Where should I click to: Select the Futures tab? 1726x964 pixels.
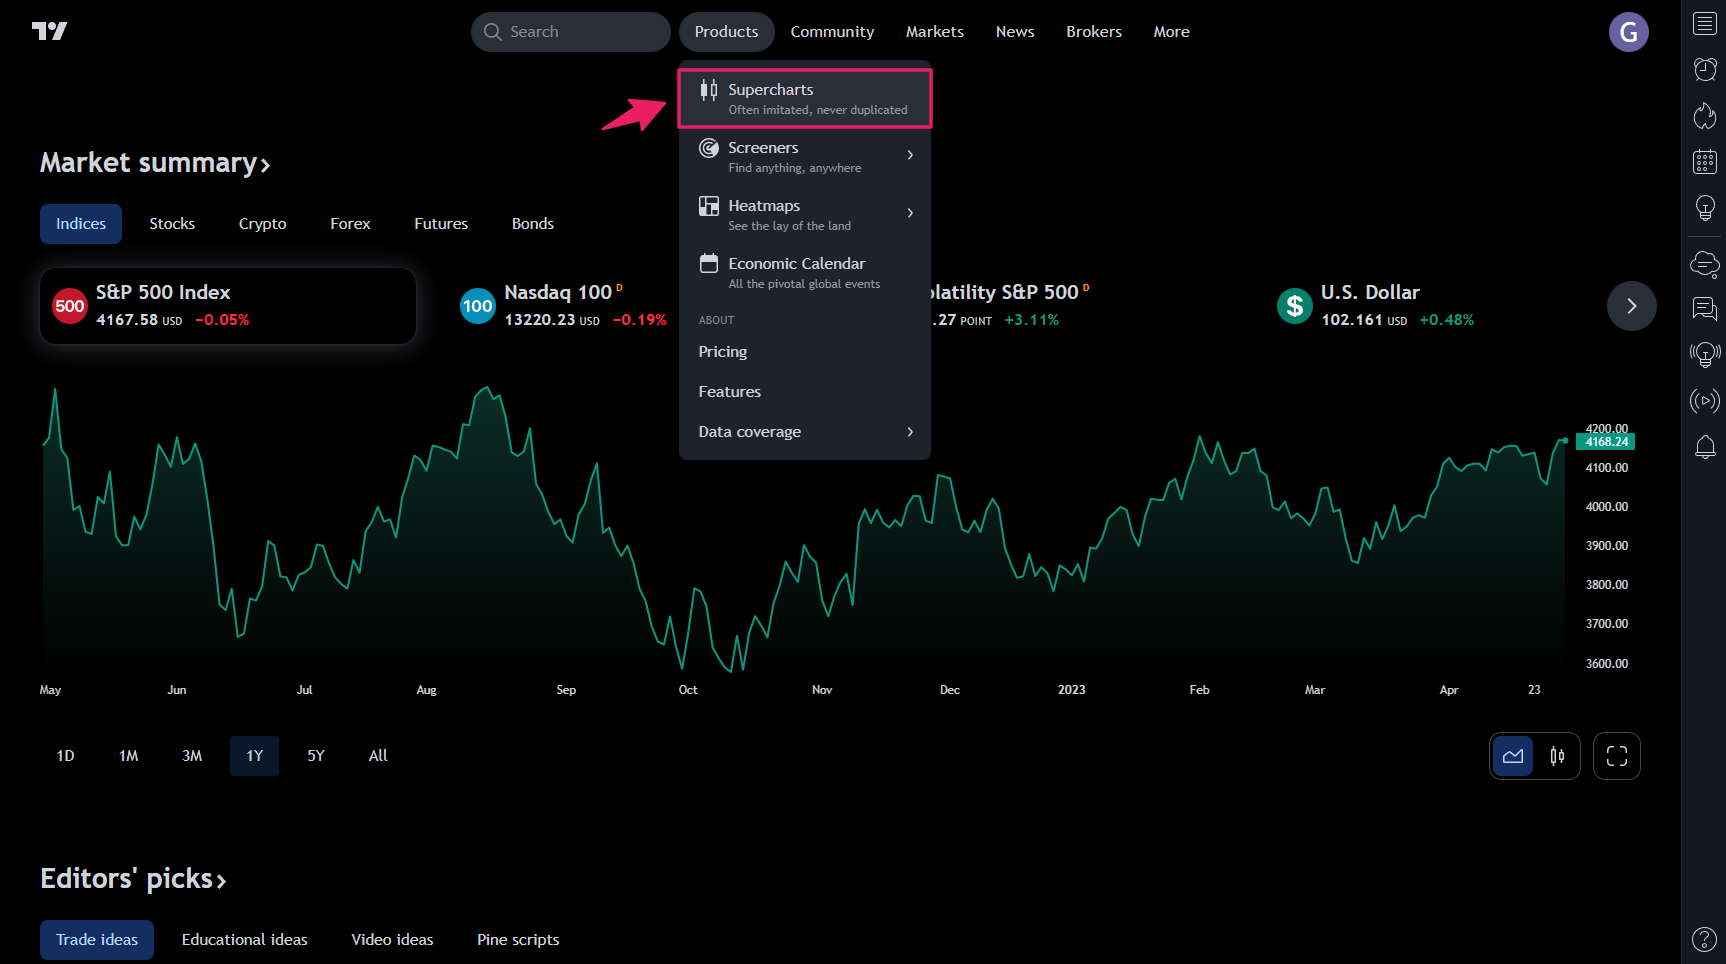[x=441, y=224]
